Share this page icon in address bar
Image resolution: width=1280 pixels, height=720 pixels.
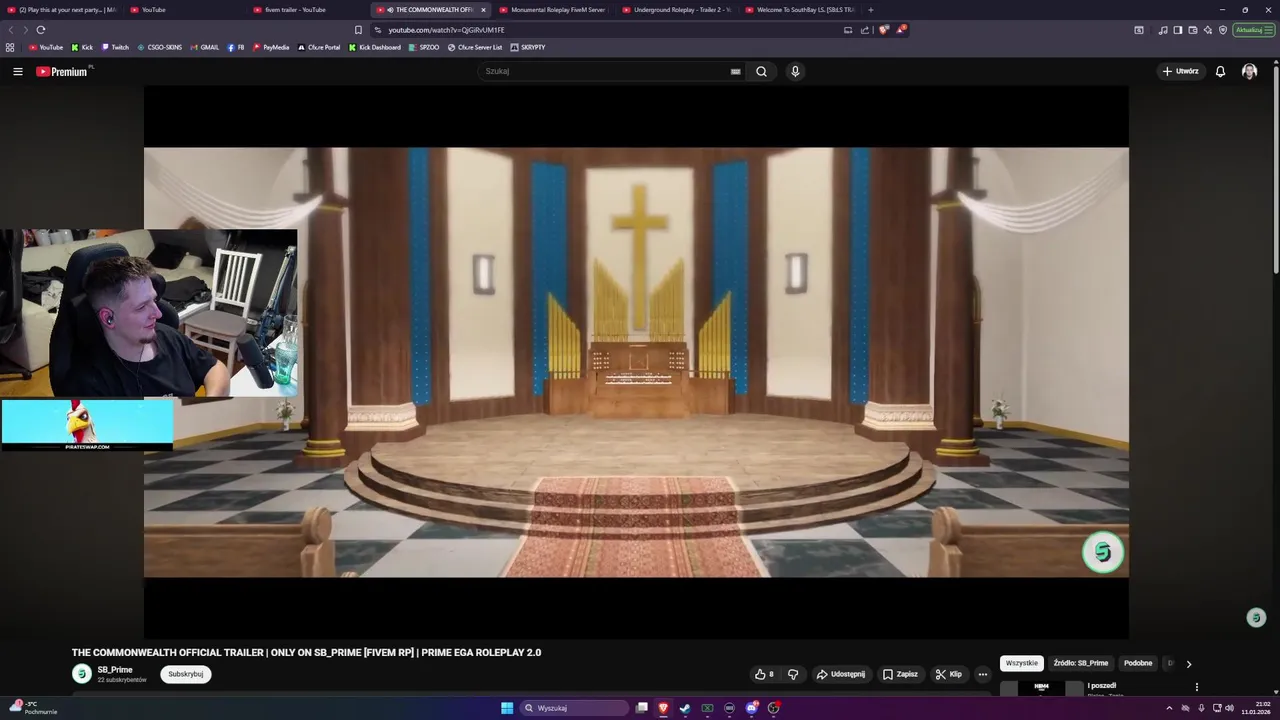865,30
